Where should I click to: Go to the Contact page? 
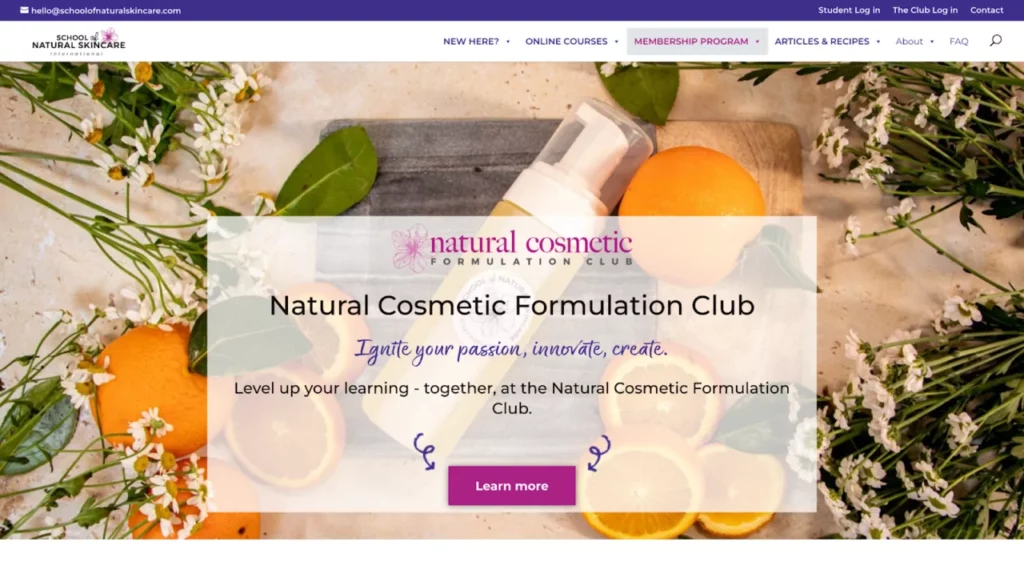point(986,10)
